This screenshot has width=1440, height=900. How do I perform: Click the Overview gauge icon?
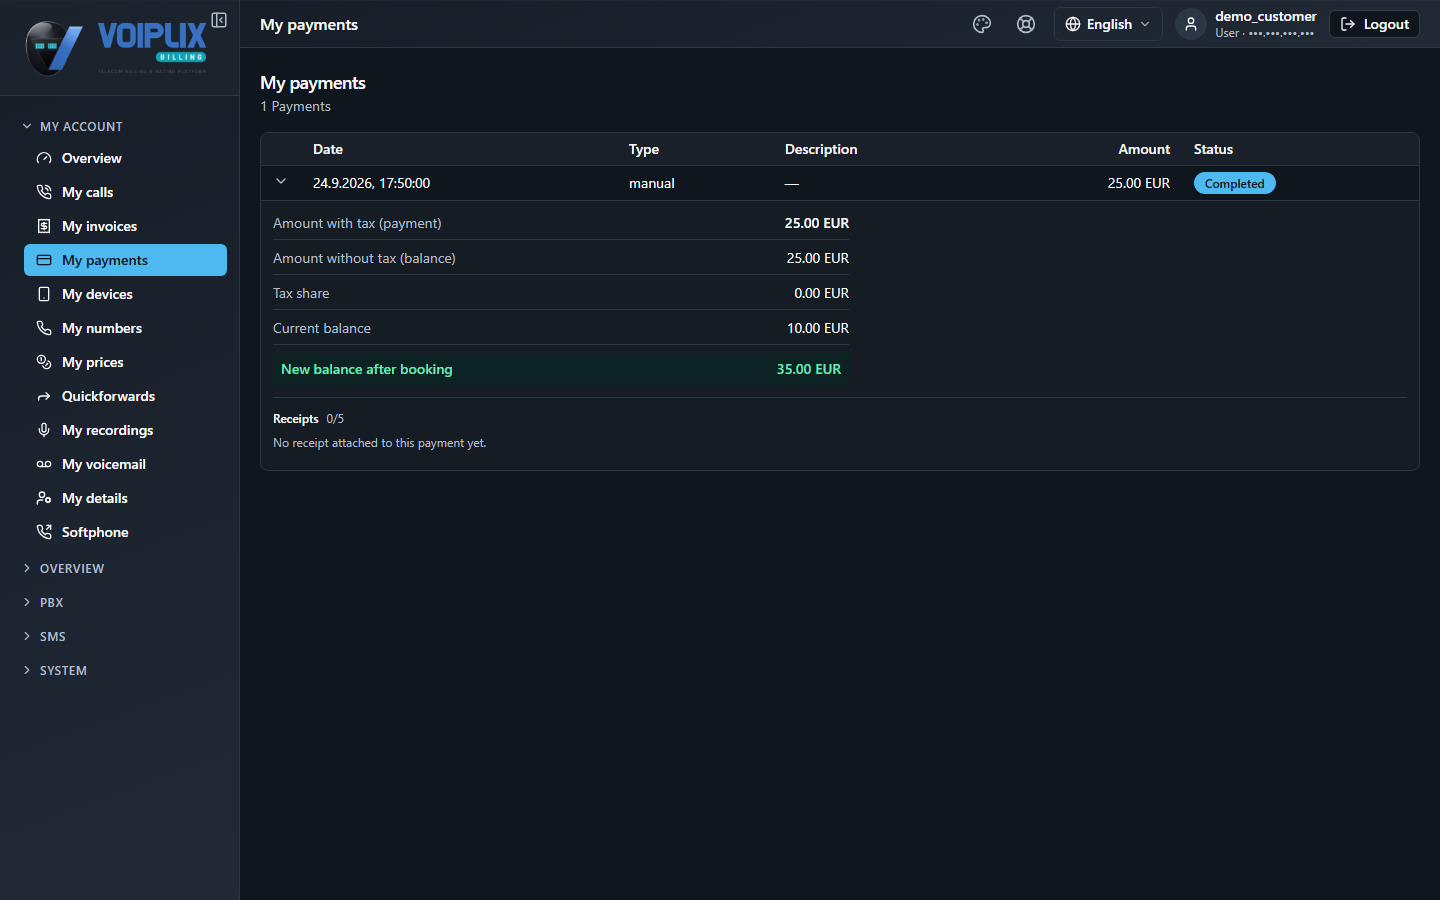click(x=44, y=158)
